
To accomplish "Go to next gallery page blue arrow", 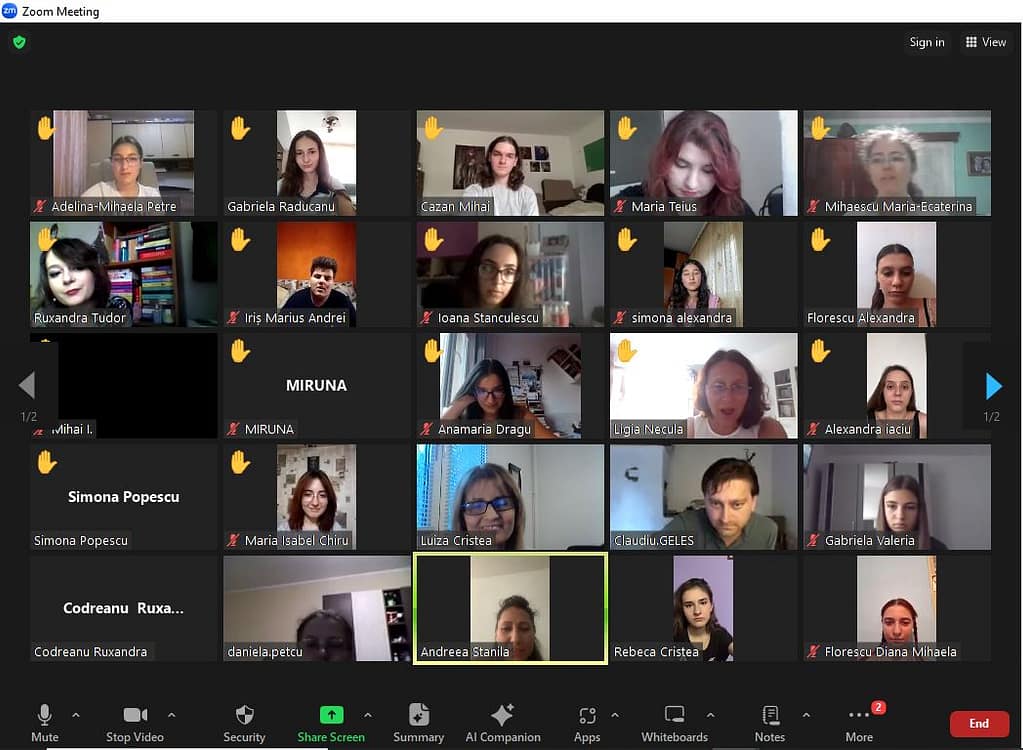I will (993, 386).
